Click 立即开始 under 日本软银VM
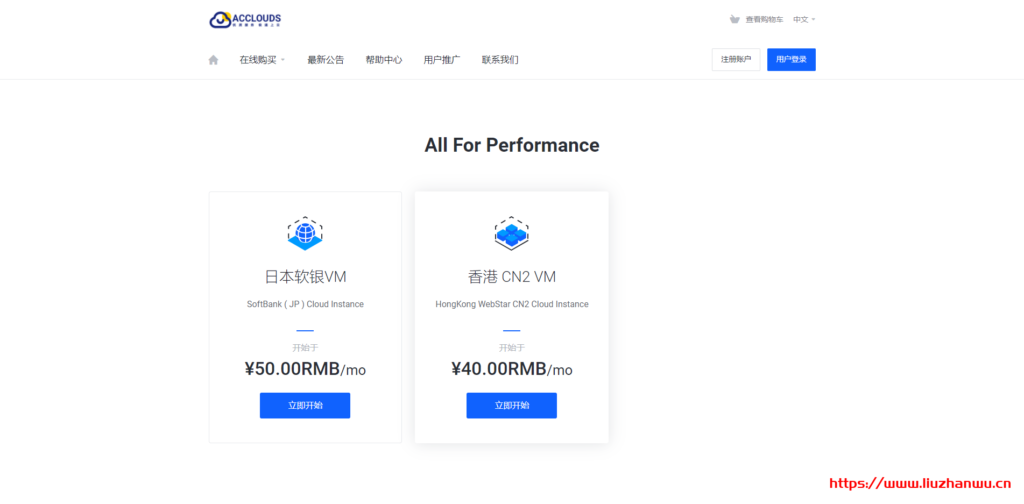 coord(305,405)
